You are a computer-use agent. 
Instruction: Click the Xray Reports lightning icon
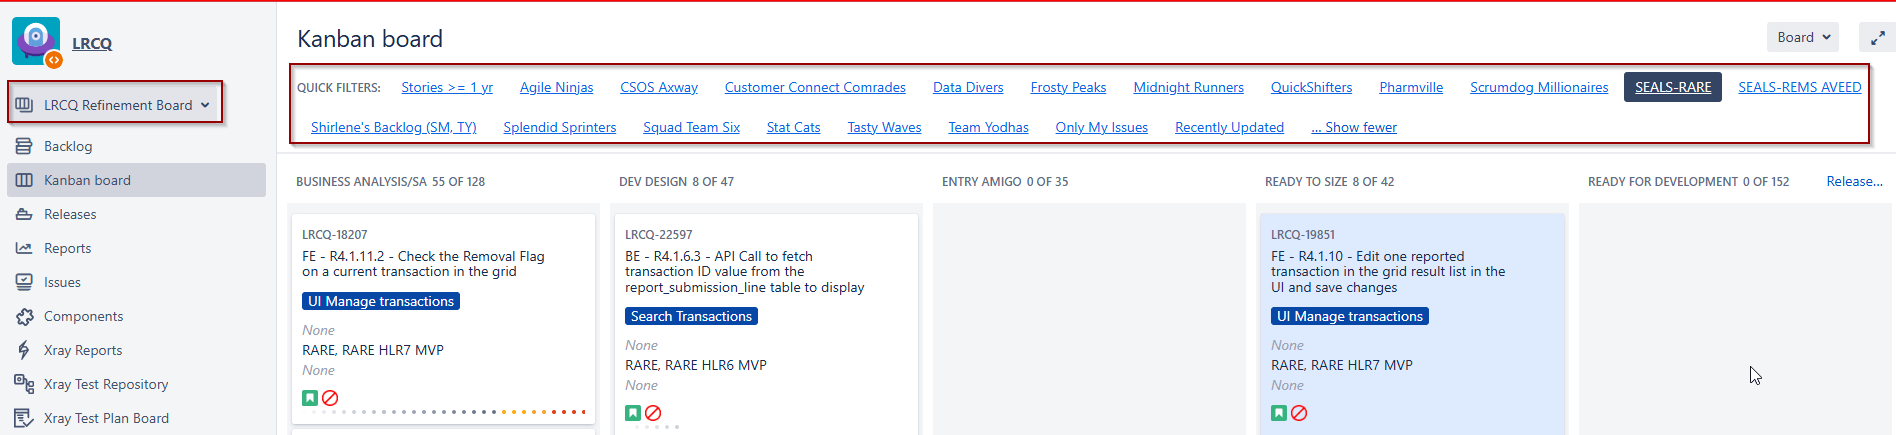[x=24, y=350]
